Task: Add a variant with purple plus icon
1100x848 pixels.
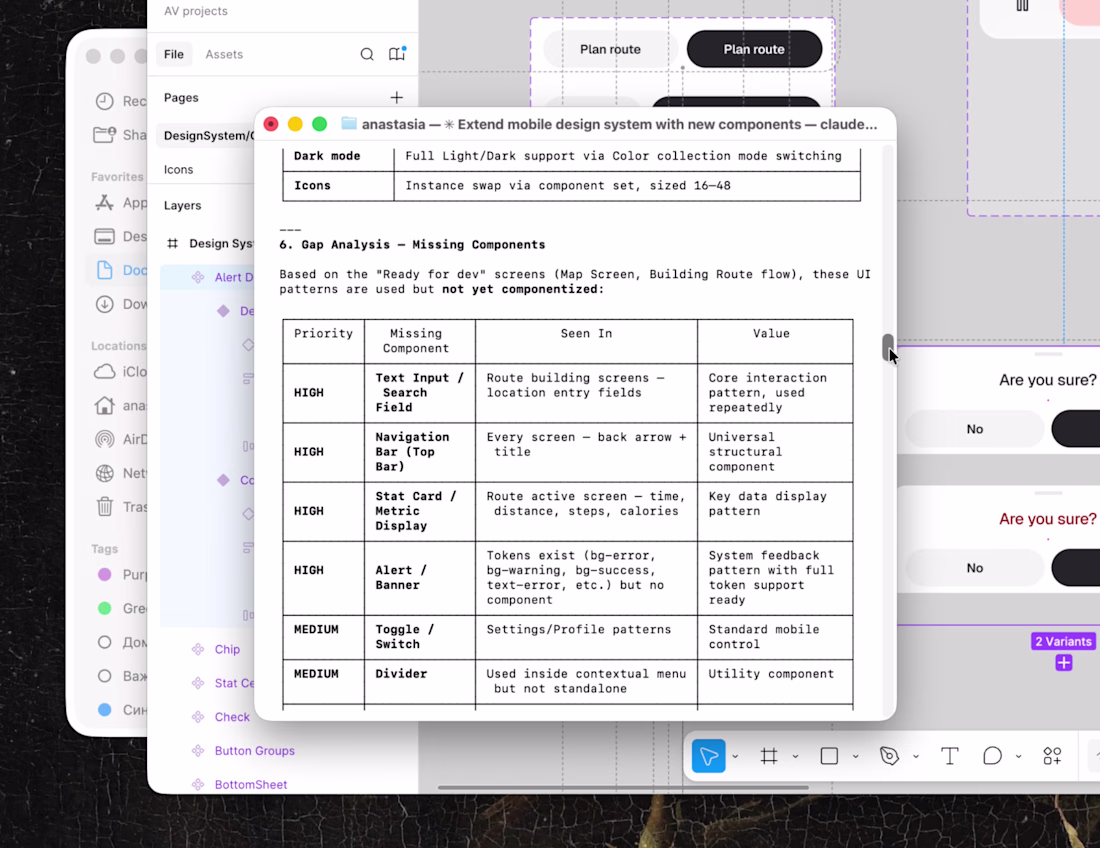Action: [1064, 663]
